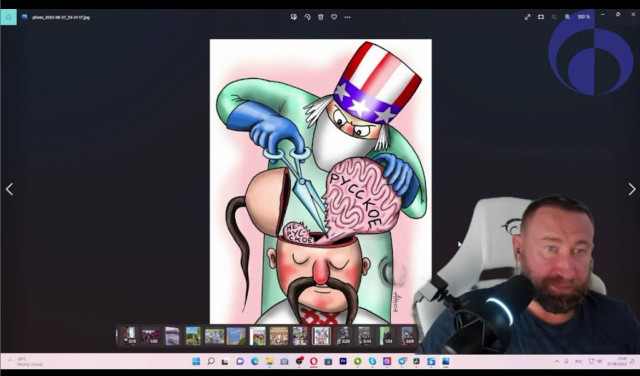Go to the previous photo with the left arrow
This screenshot has height=376, width=640.
tap(9, 189)
